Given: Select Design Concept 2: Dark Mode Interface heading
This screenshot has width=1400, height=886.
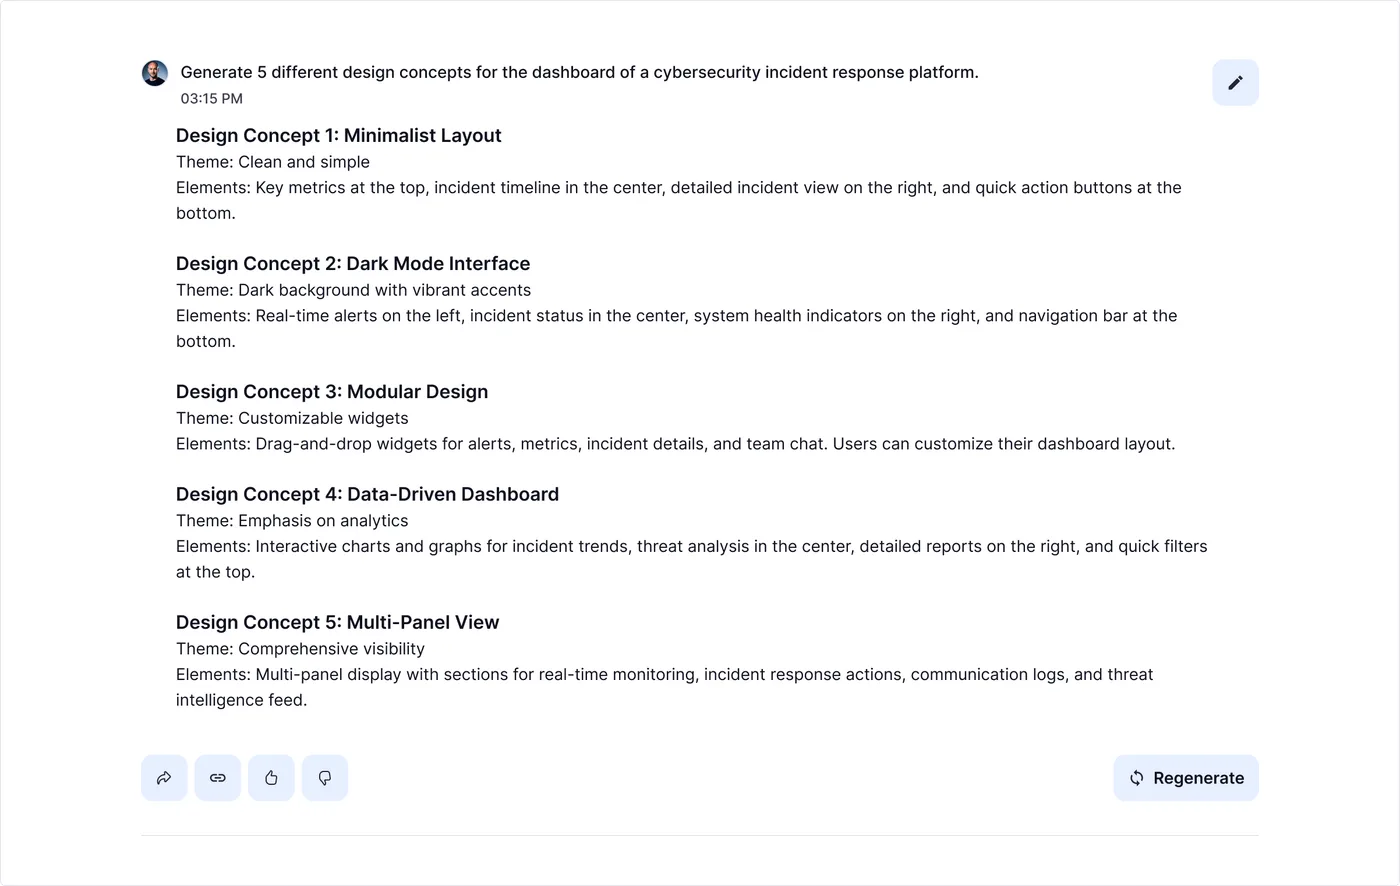Looking at the screenshot, I should tap(353, 263).
